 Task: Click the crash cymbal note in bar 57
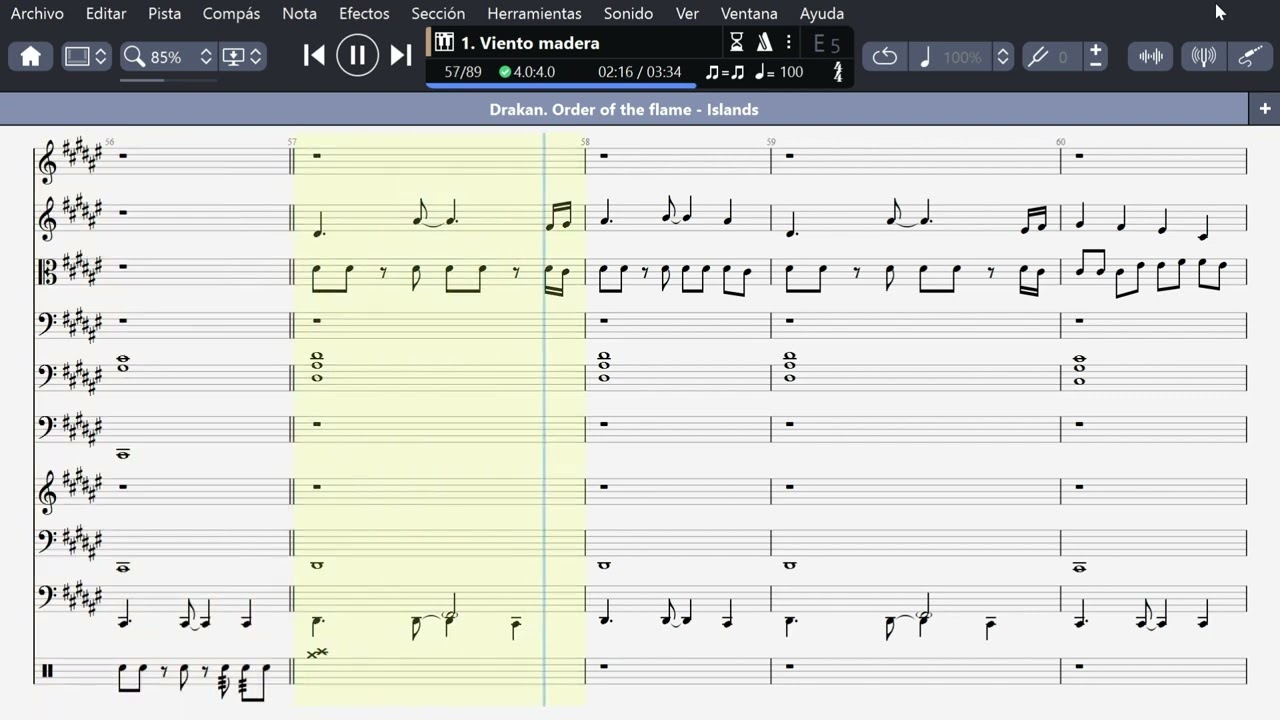click(317, 653)
